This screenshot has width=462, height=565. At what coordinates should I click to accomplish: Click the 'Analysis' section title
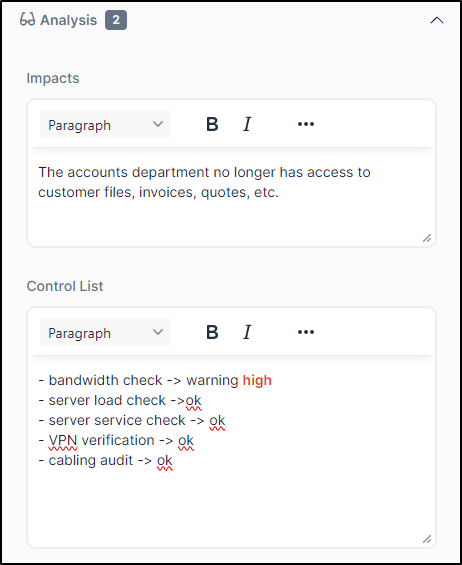pos(68,20)
